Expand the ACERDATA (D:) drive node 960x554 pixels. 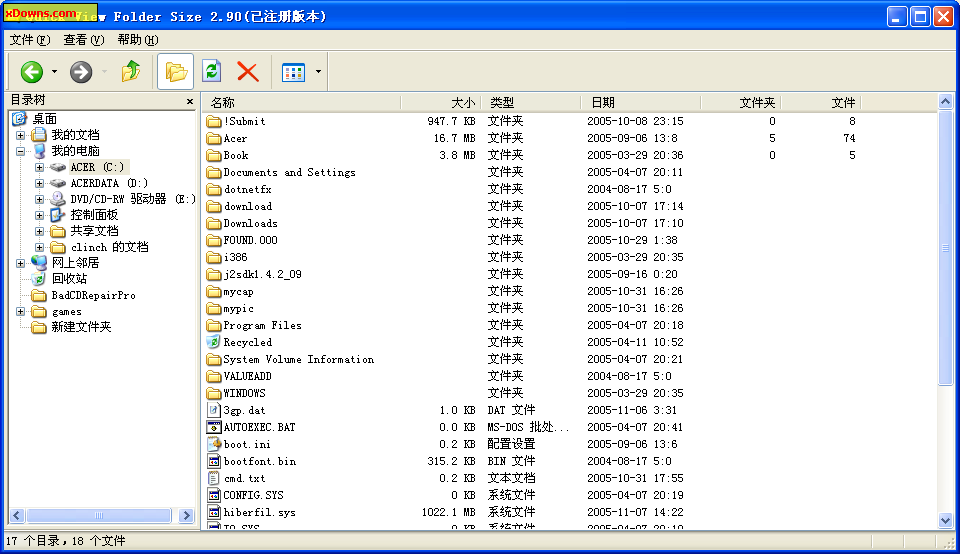click(39, 183)
